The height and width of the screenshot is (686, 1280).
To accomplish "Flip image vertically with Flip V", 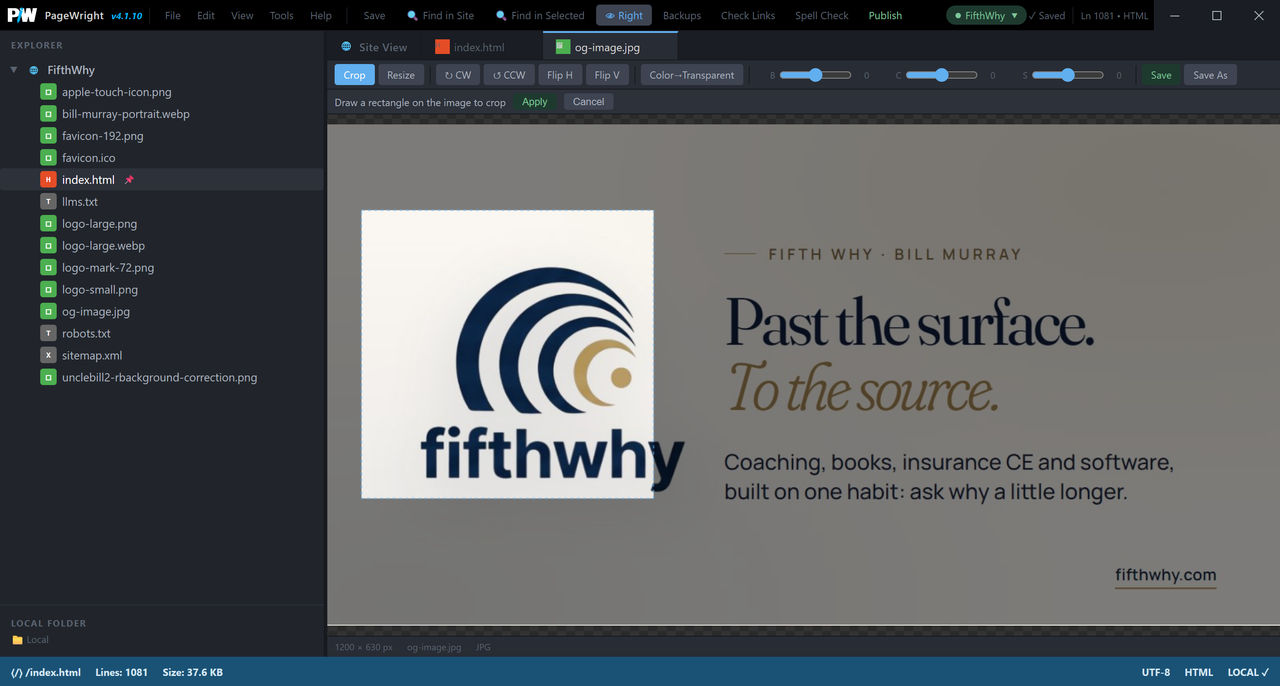I will click(x=607, y=75).
